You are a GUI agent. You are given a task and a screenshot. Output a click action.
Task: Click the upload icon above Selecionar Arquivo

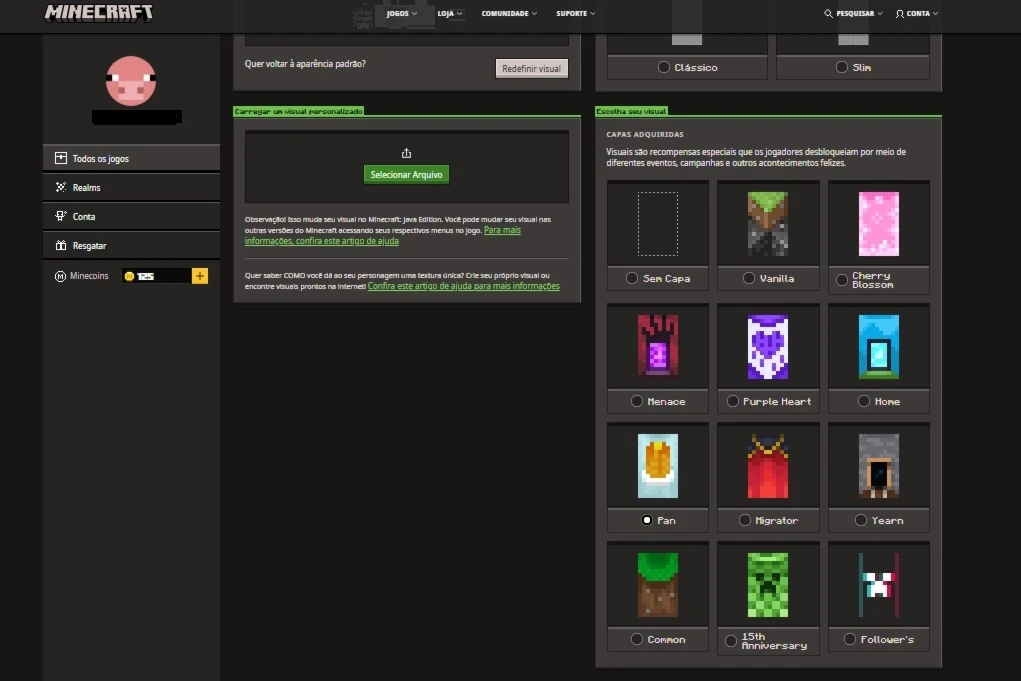(x=406, y=154)
